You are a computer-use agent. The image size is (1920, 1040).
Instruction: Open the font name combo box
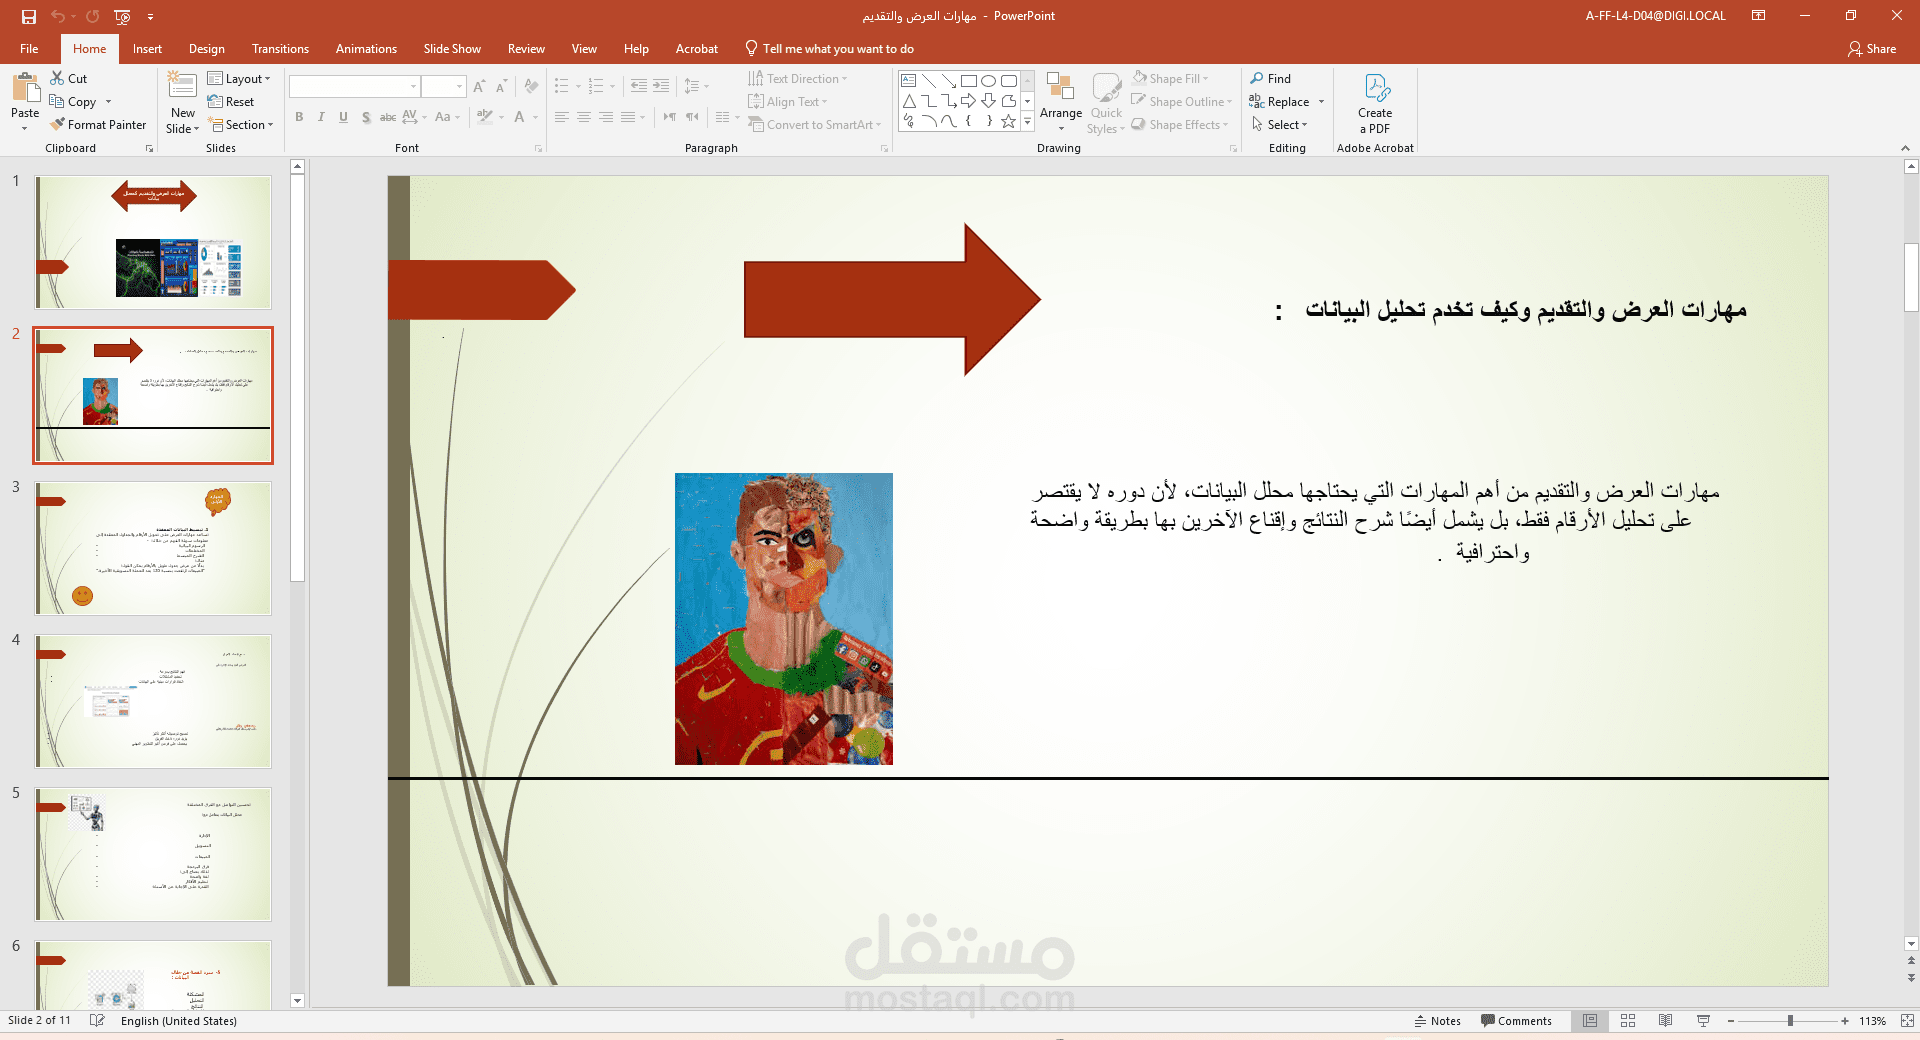(x=354, y=87)
